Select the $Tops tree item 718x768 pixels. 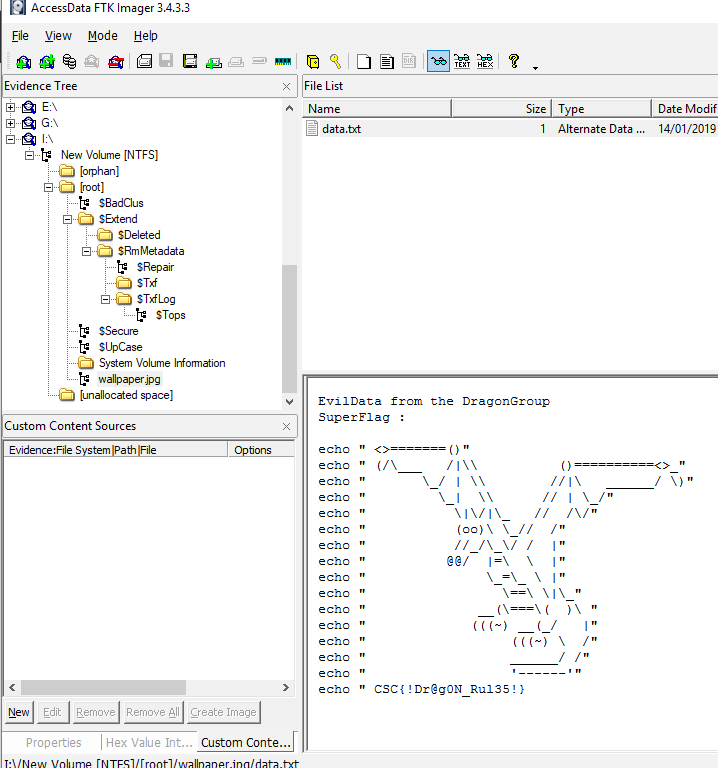(x=170, y=315)
